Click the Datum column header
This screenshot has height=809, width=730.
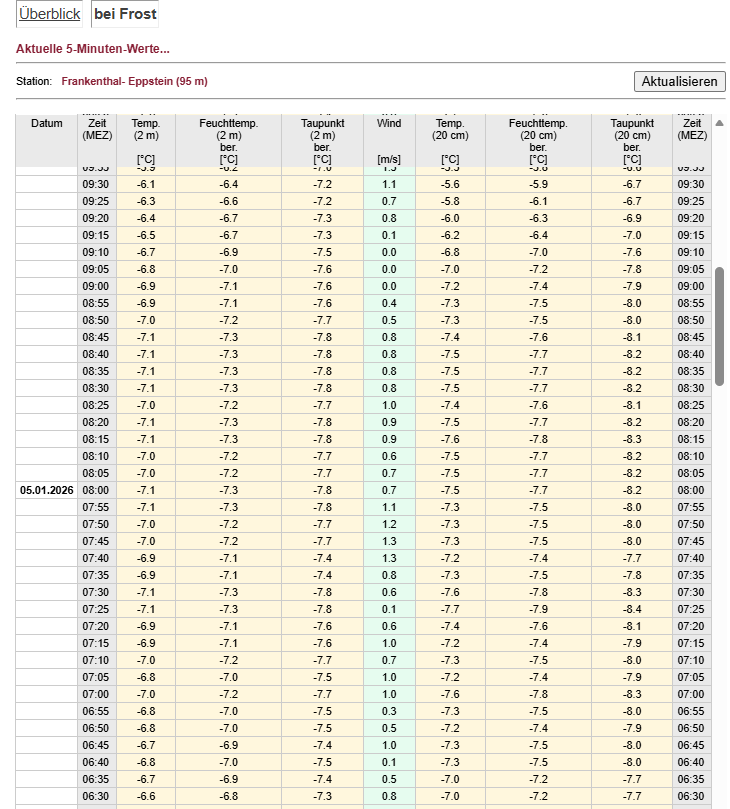[x=46, y=124]
